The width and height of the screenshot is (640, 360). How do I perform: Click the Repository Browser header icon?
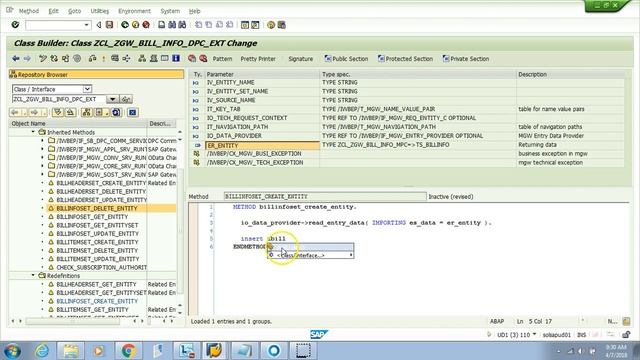pos(13,74)
